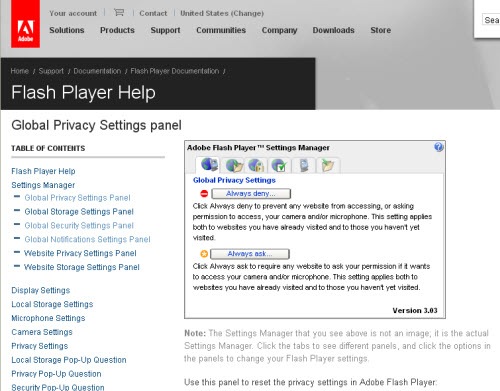Select the Website Storage Settings tab icon

click(x=327, y=165)
